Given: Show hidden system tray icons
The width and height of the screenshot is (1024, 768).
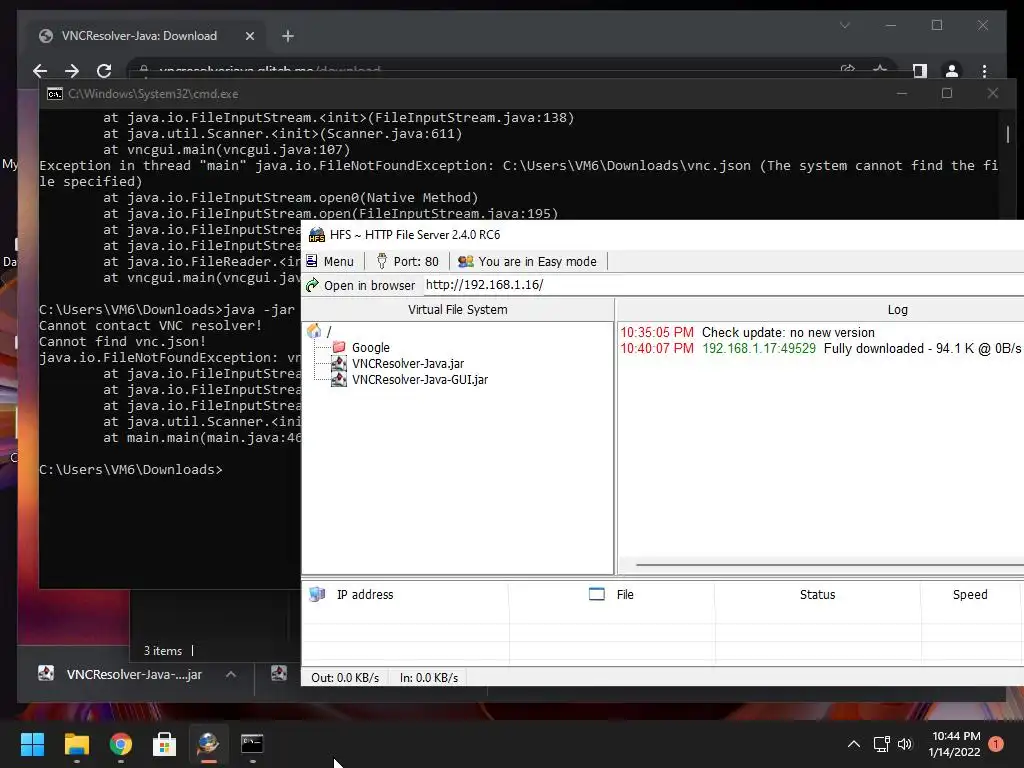Looking at the screenshot, I should point(854,744).
